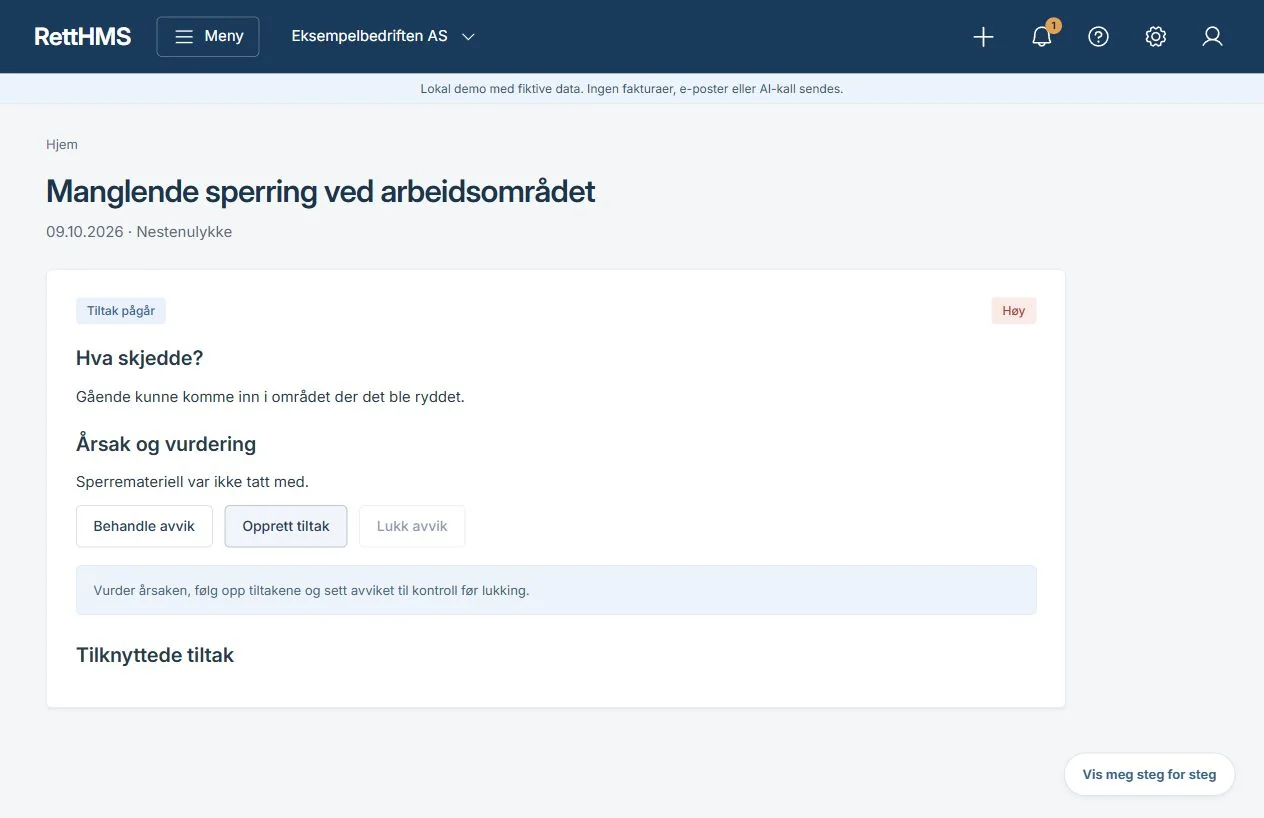Click the Behandle avvik button
1264x818 pixels.
click(x=144, y=526)
